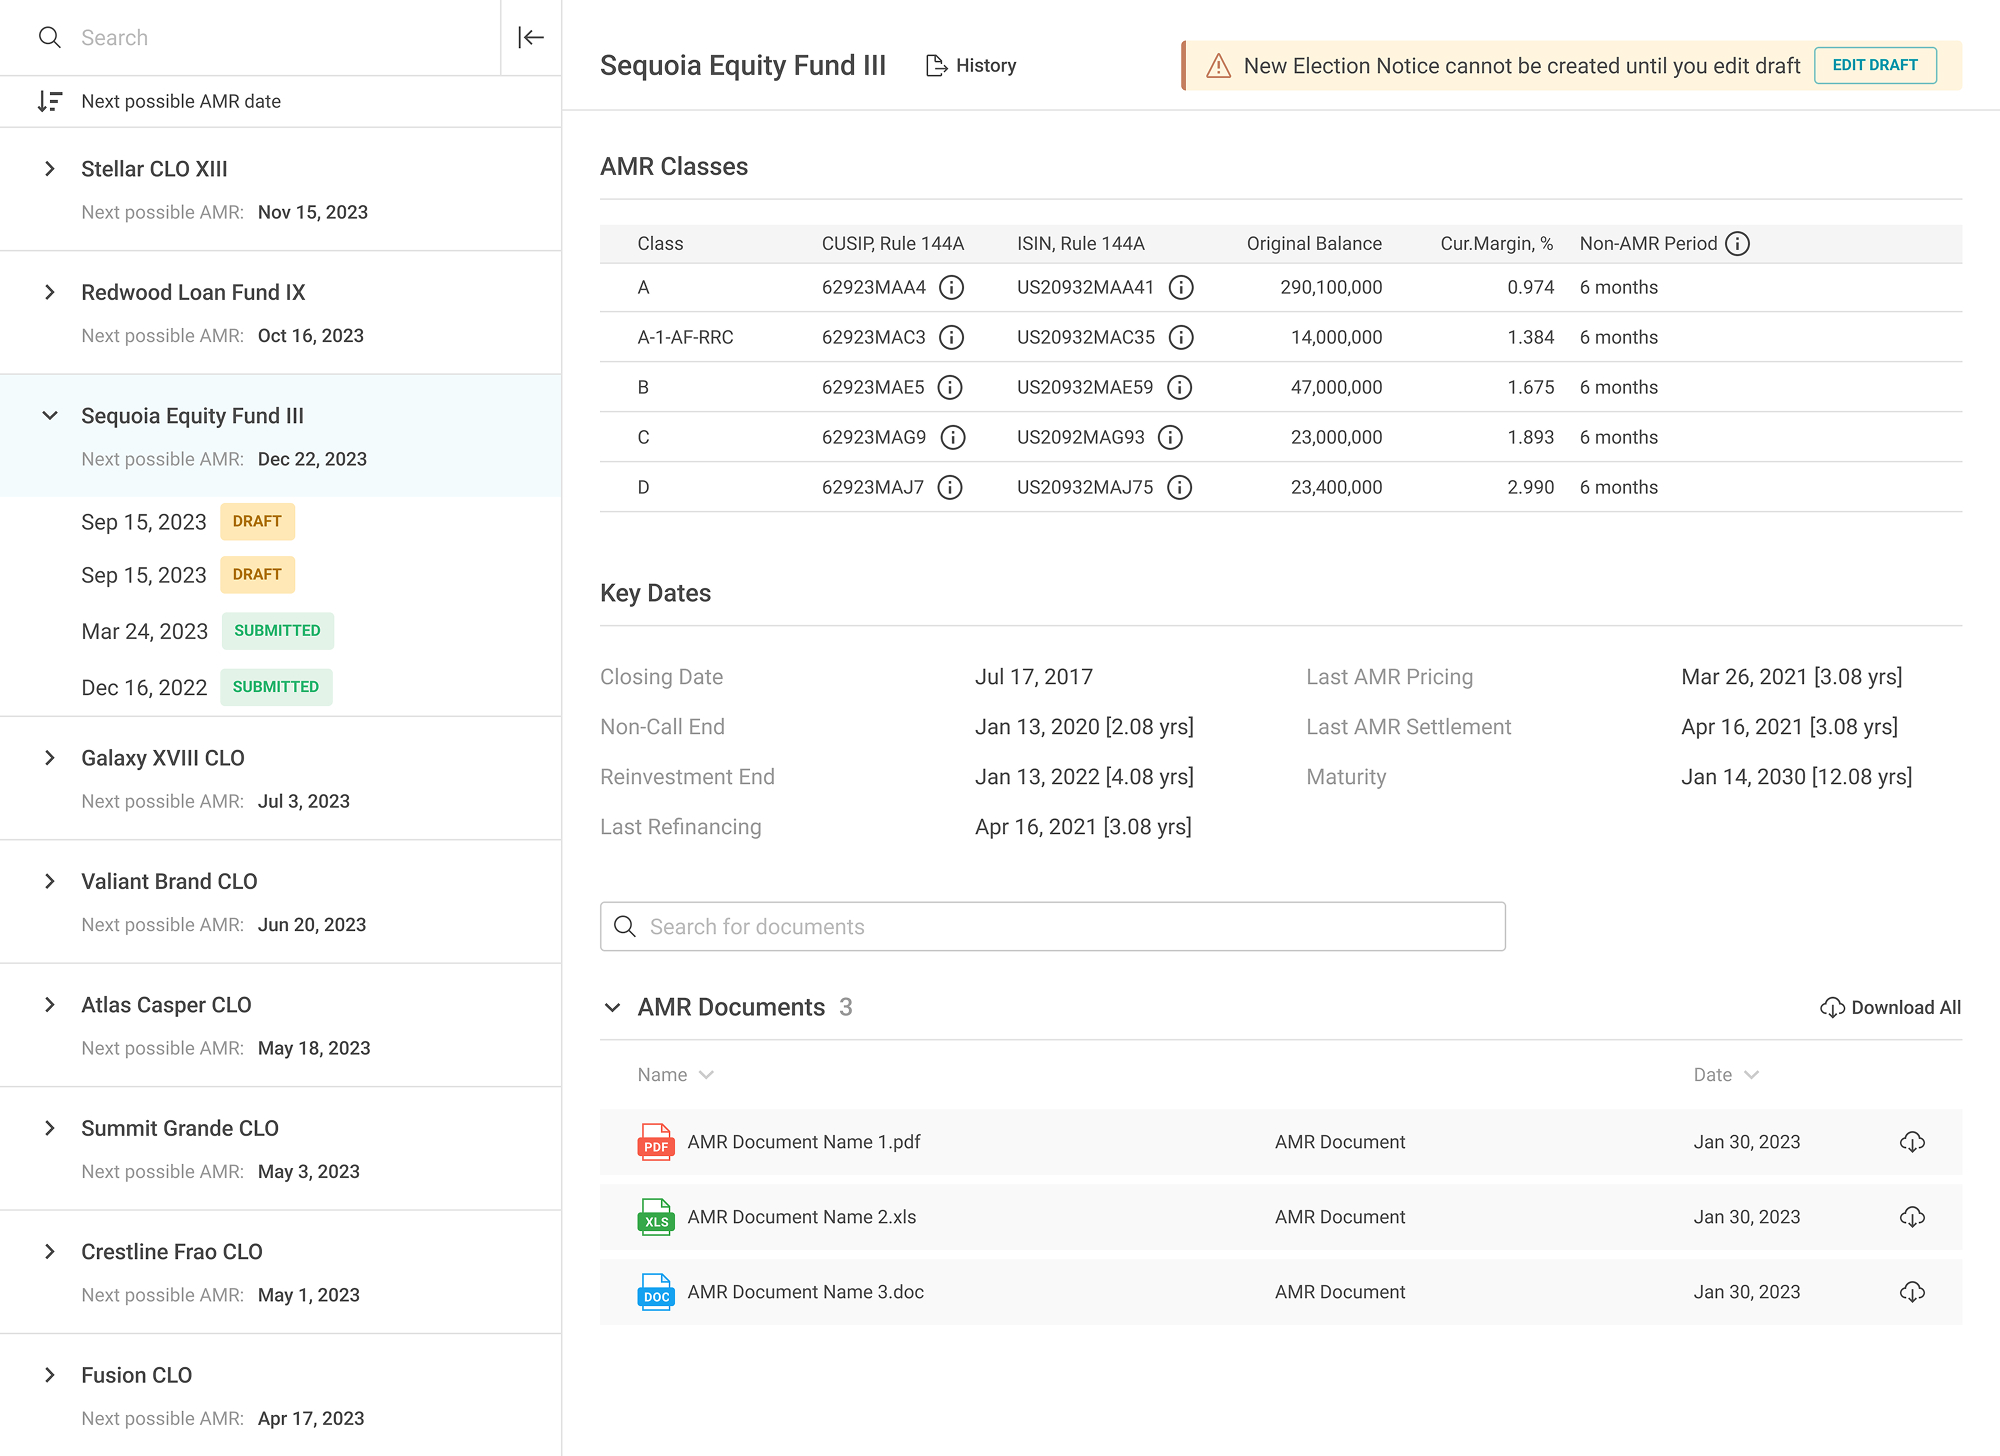Collapse the AMR Documents section
The image size is (2000, 1456).
pyautogui.click(x=613, y=1008)
